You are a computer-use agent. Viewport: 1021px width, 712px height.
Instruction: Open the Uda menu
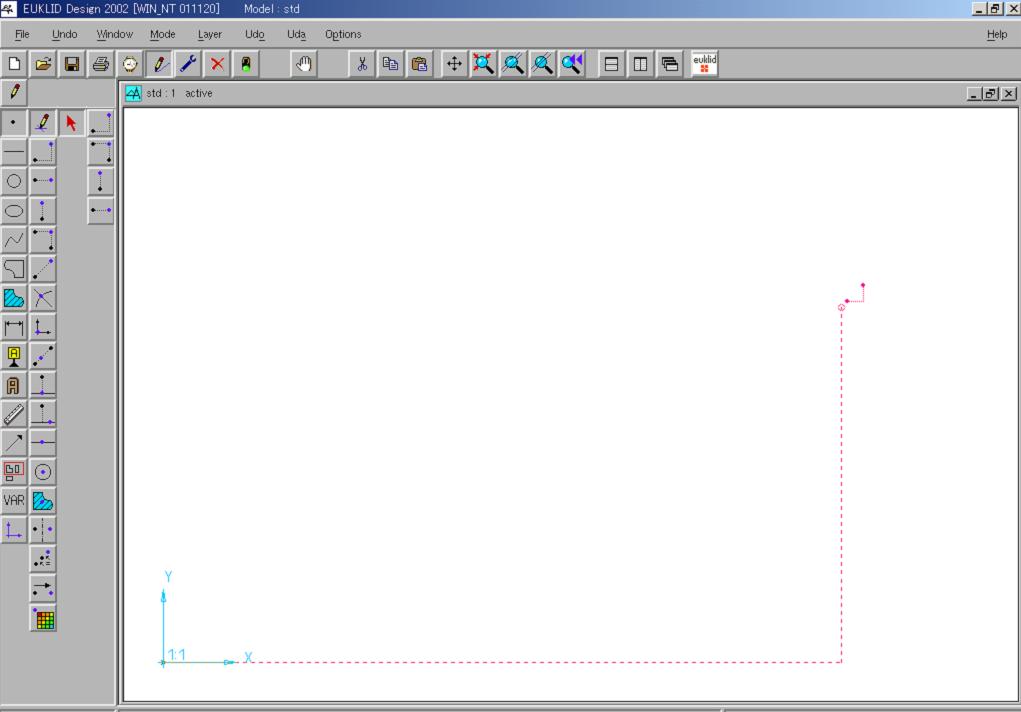pyautogui.click(x=296, y=35)
